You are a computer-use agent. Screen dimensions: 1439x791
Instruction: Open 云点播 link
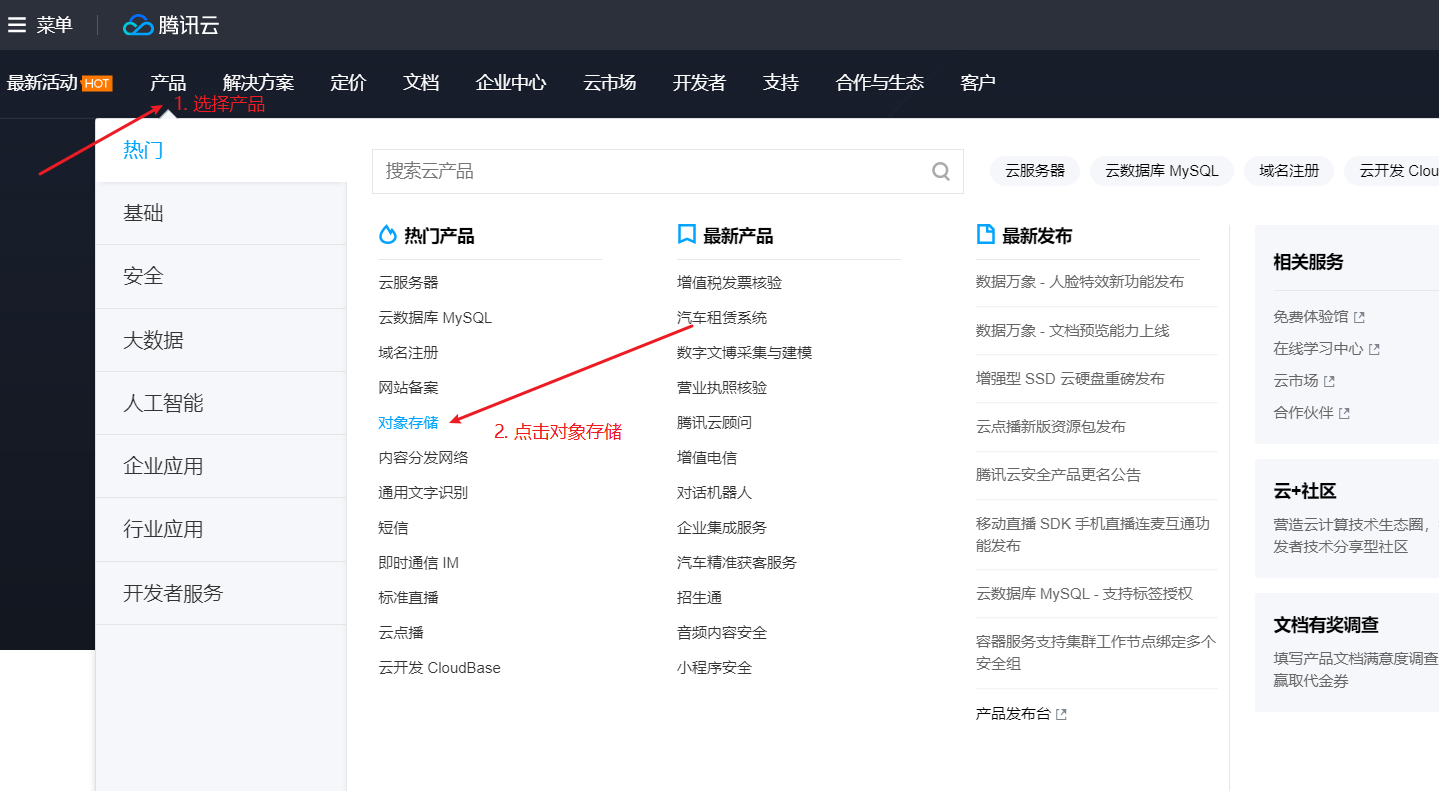tap(401, 633)
